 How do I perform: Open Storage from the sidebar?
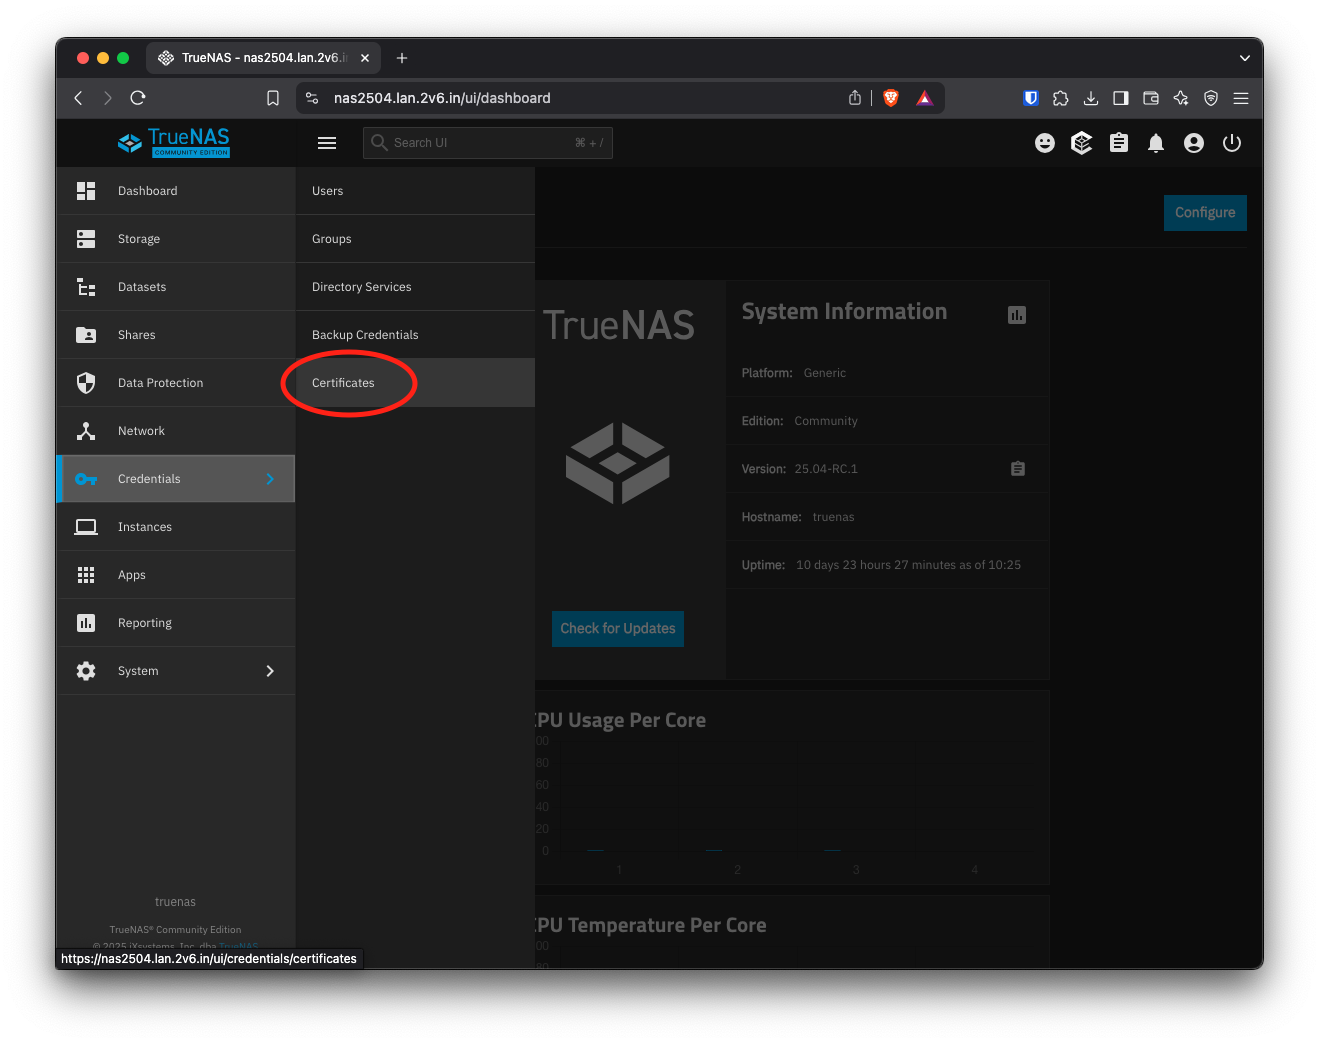point(176,239)
